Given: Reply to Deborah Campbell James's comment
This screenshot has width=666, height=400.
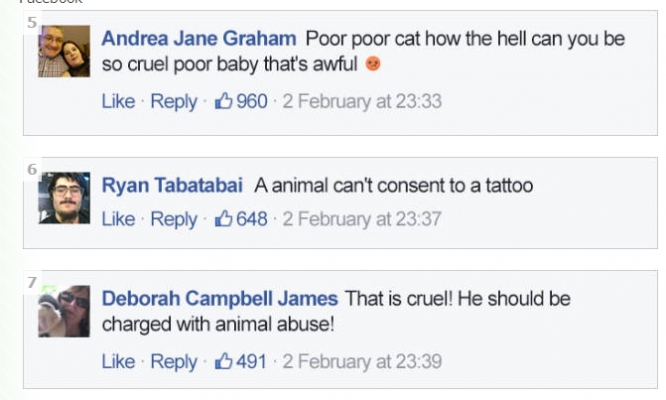Looking at the screenshot, I should click(174, 361).
